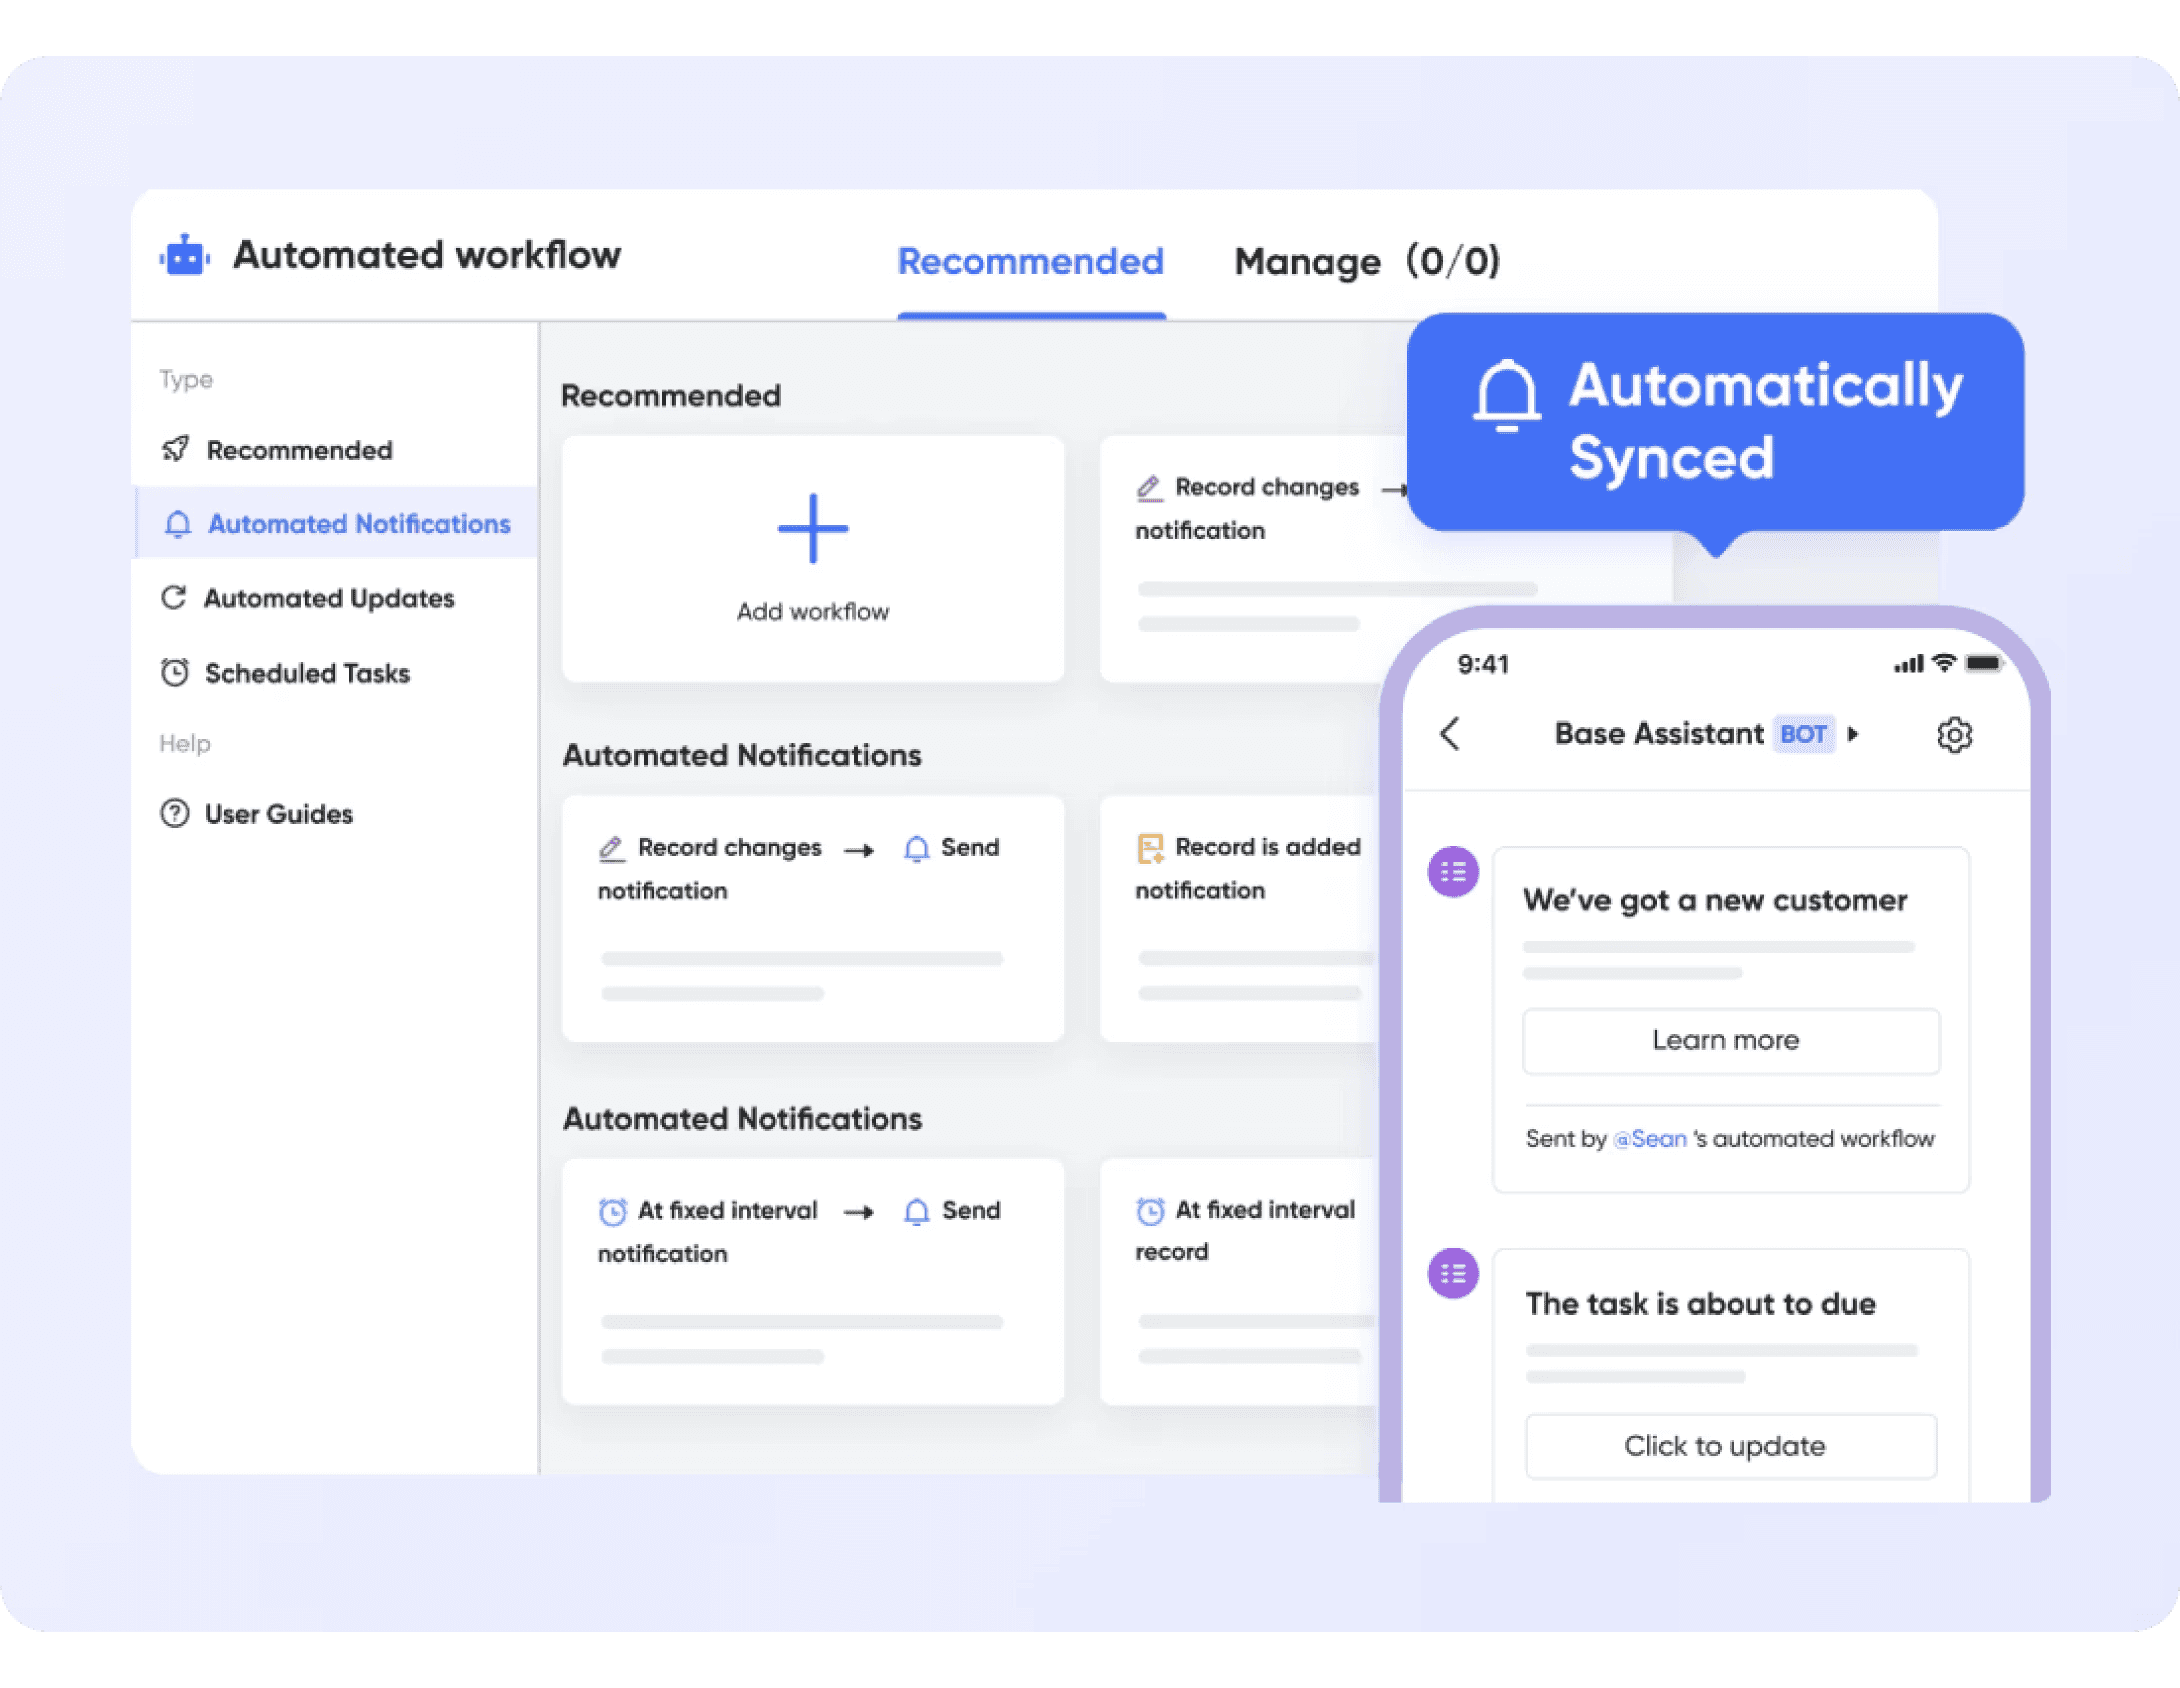Open the @Sean mention link
The image size is (2180, 1688).
tap(1650, 1139)
